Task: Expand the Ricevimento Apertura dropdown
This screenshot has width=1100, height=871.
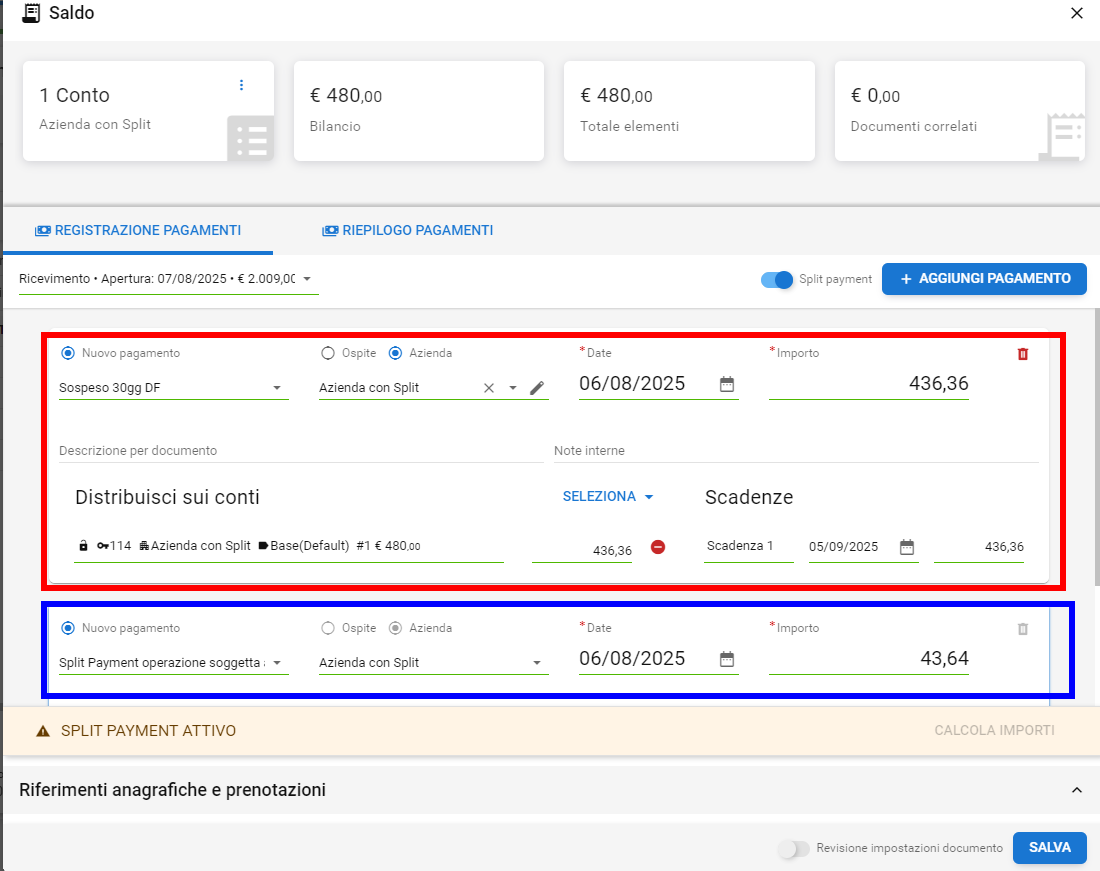Action: click(307, 279)
